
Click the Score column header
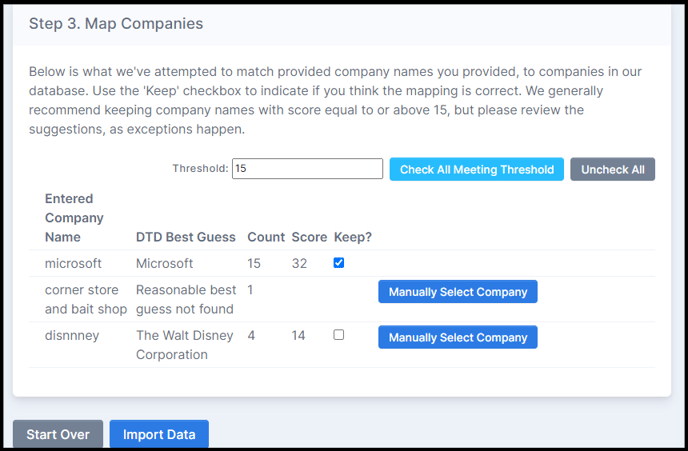(308, 237)
